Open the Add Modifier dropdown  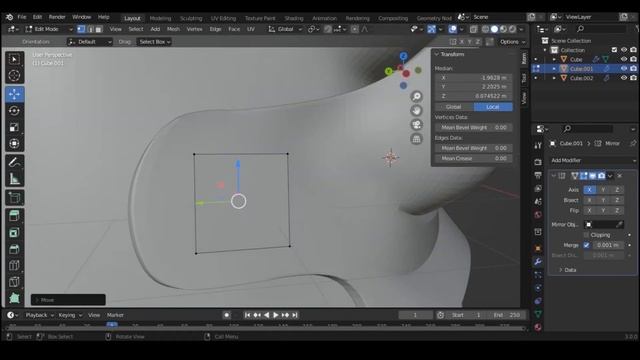click(593, 160)
